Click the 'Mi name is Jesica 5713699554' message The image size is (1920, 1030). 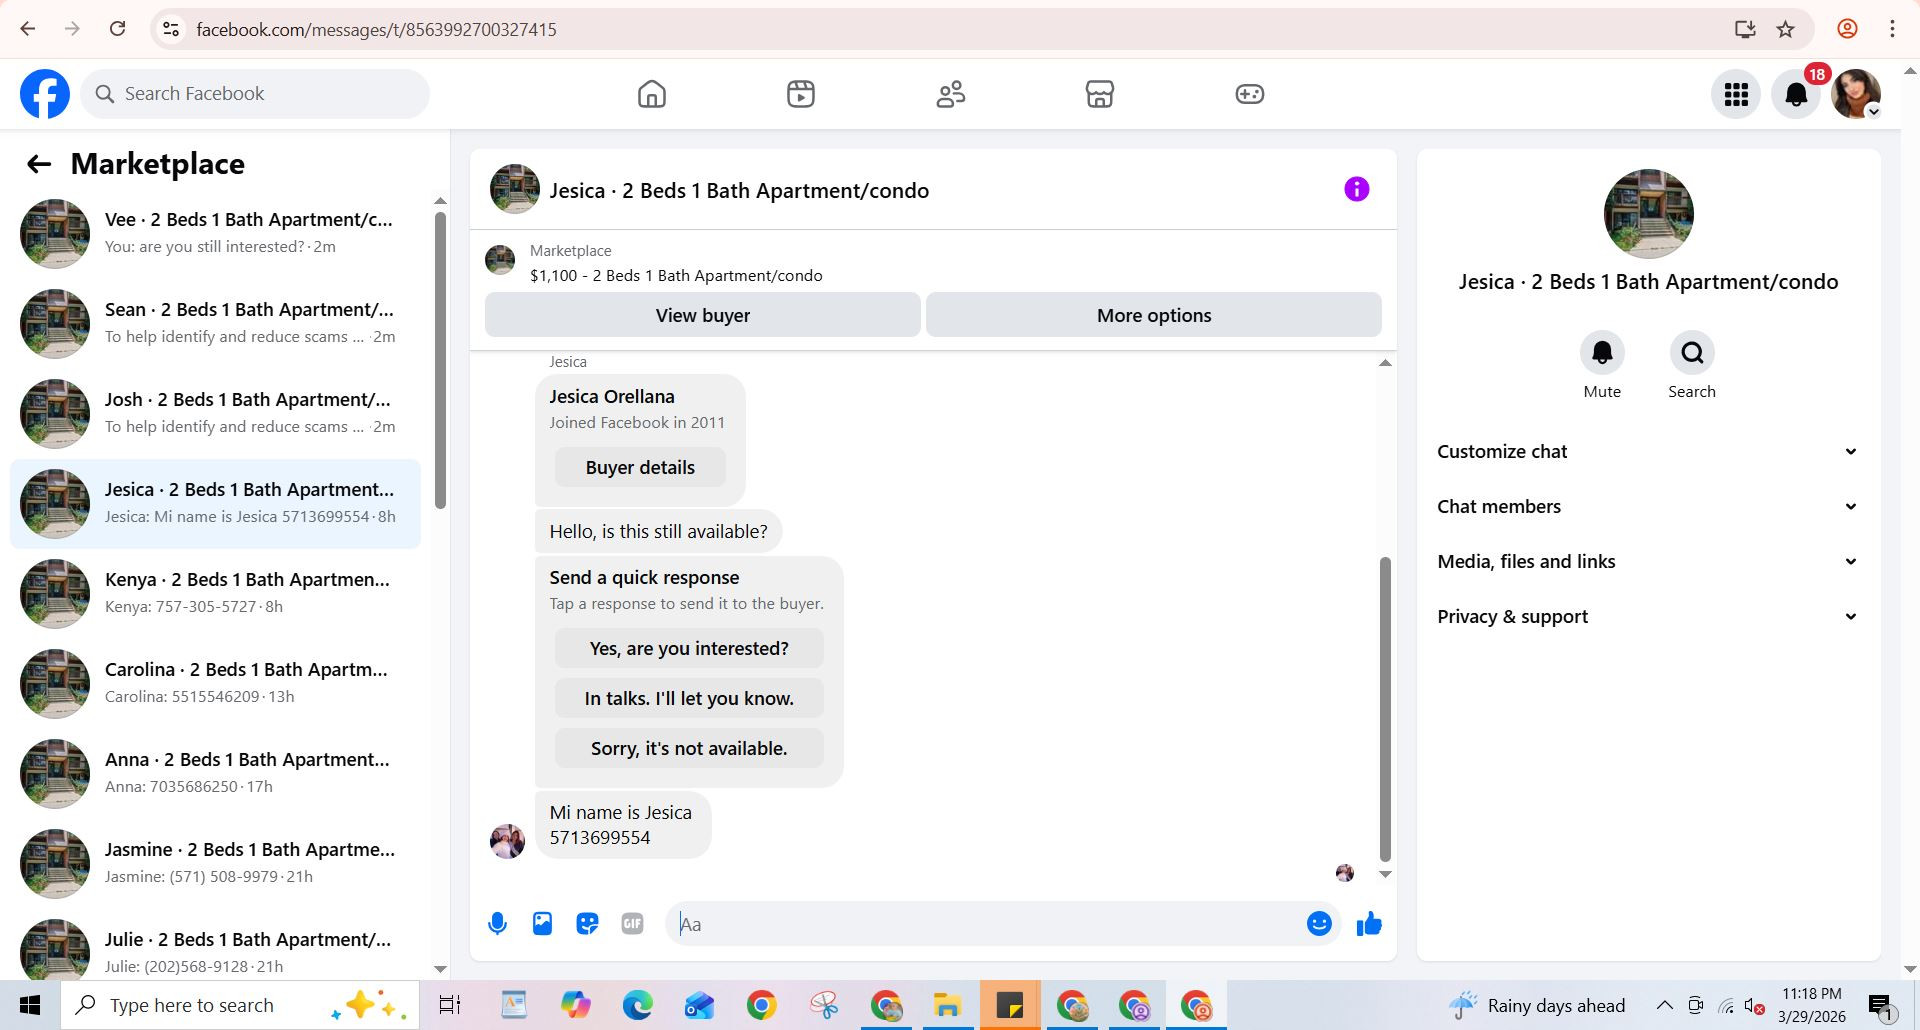(x=623, y=825)
